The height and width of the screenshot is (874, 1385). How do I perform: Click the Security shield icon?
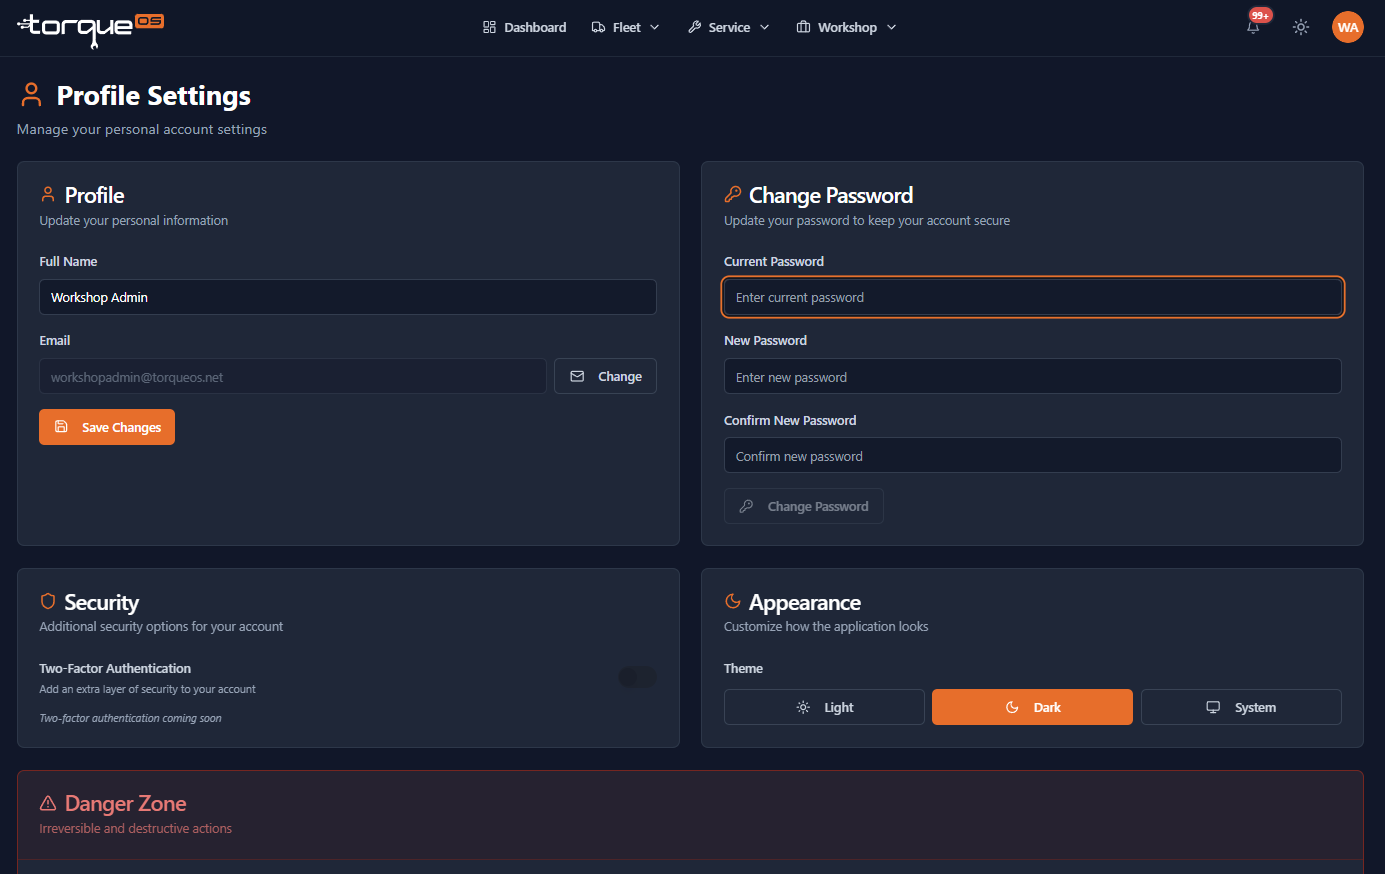pos(47,601)
